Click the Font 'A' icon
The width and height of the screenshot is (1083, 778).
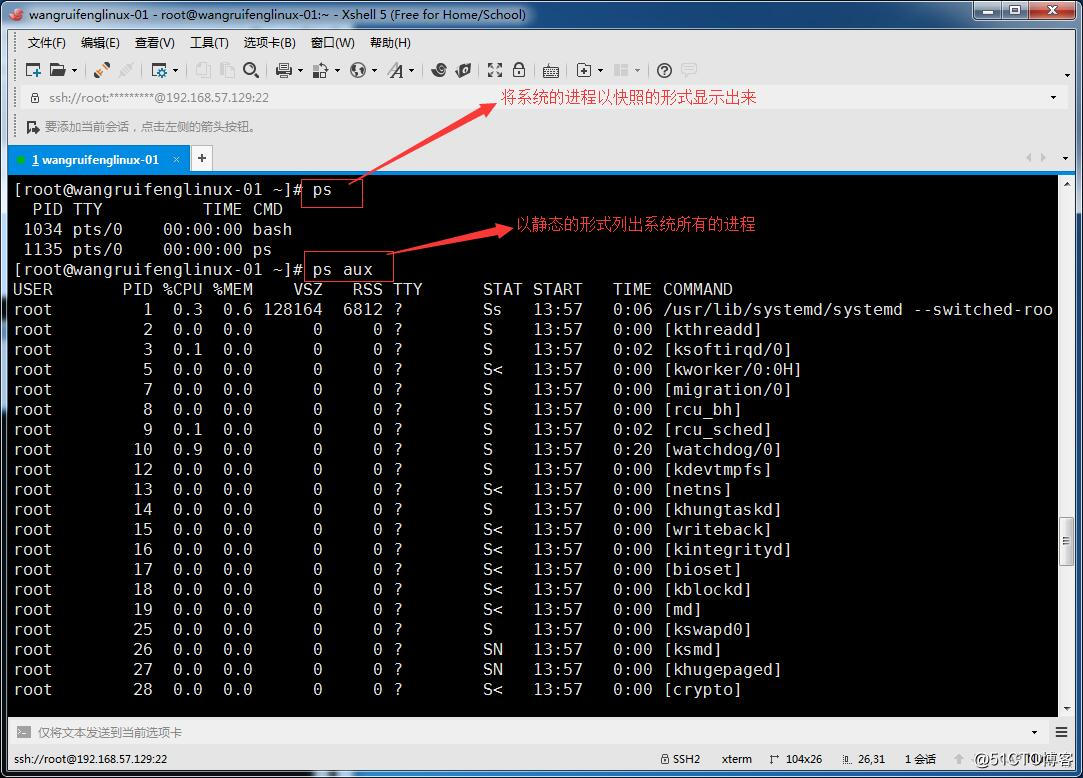pyautogui.click(x=395, y=70)
